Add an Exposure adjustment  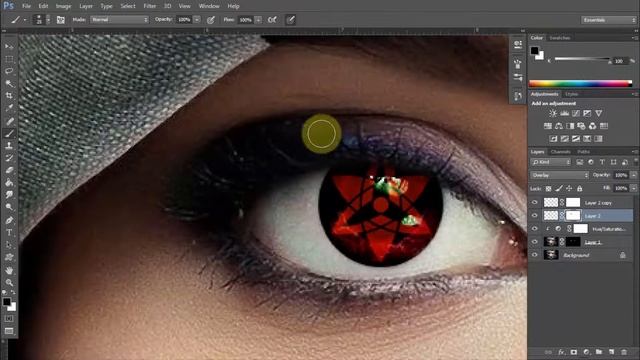(587, 113)
